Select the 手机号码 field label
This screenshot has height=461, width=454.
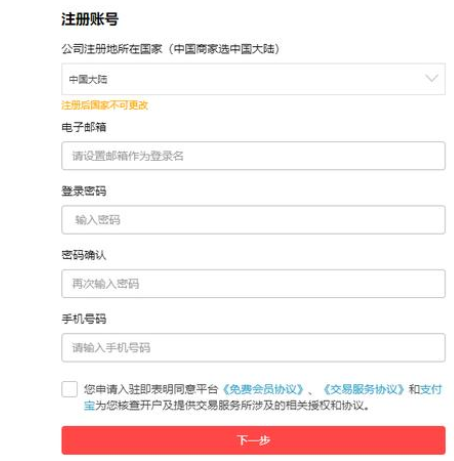tap(84, 319)
